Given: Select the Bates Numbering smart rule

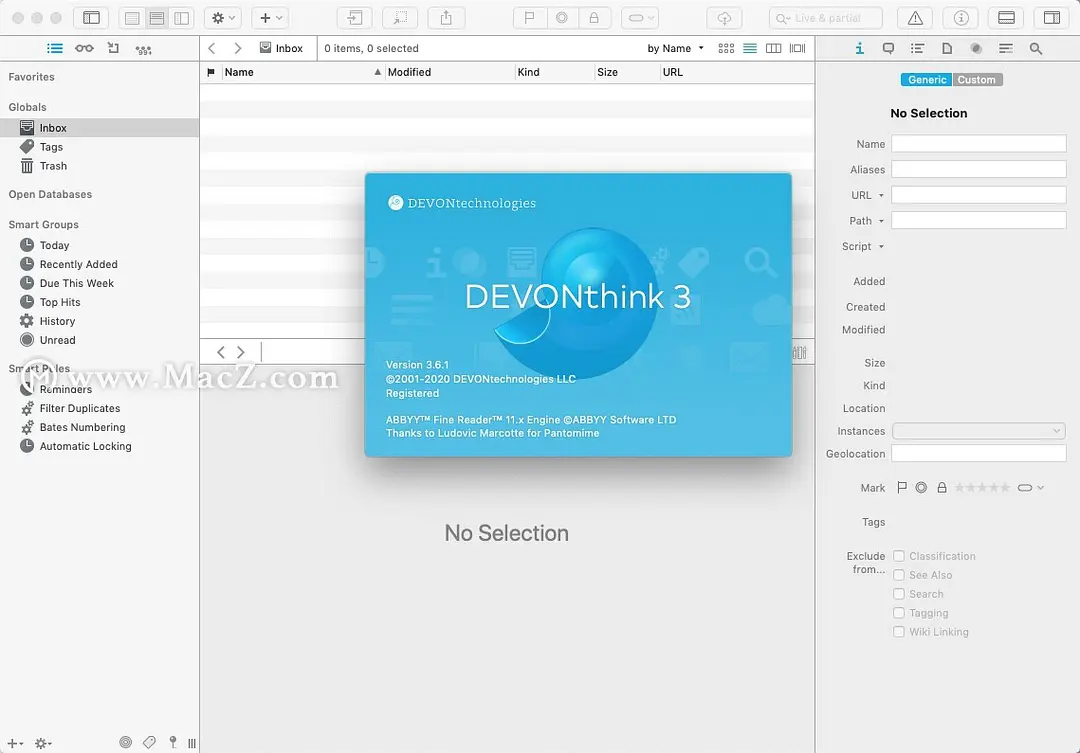Looking at the screenshot, I should [x=99, y=427].
